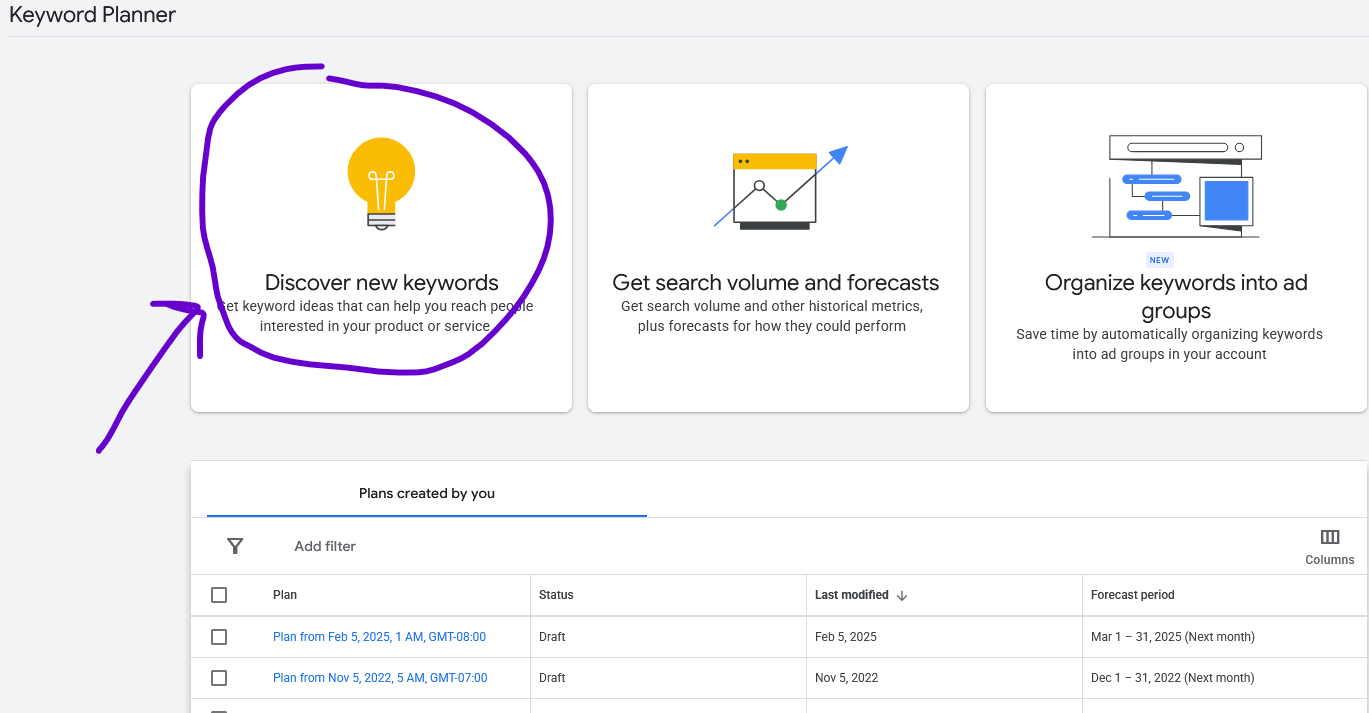Select the Discover new keywords lightbulb icon
Viewport: 1369px width, 713px height.
click(x=381, y=184)
